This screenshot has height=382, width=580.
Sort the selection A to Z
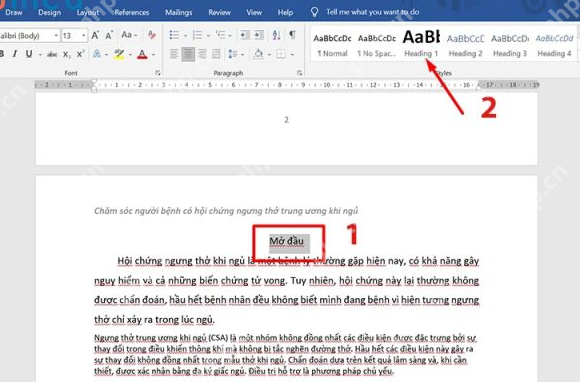click(276, 36)
